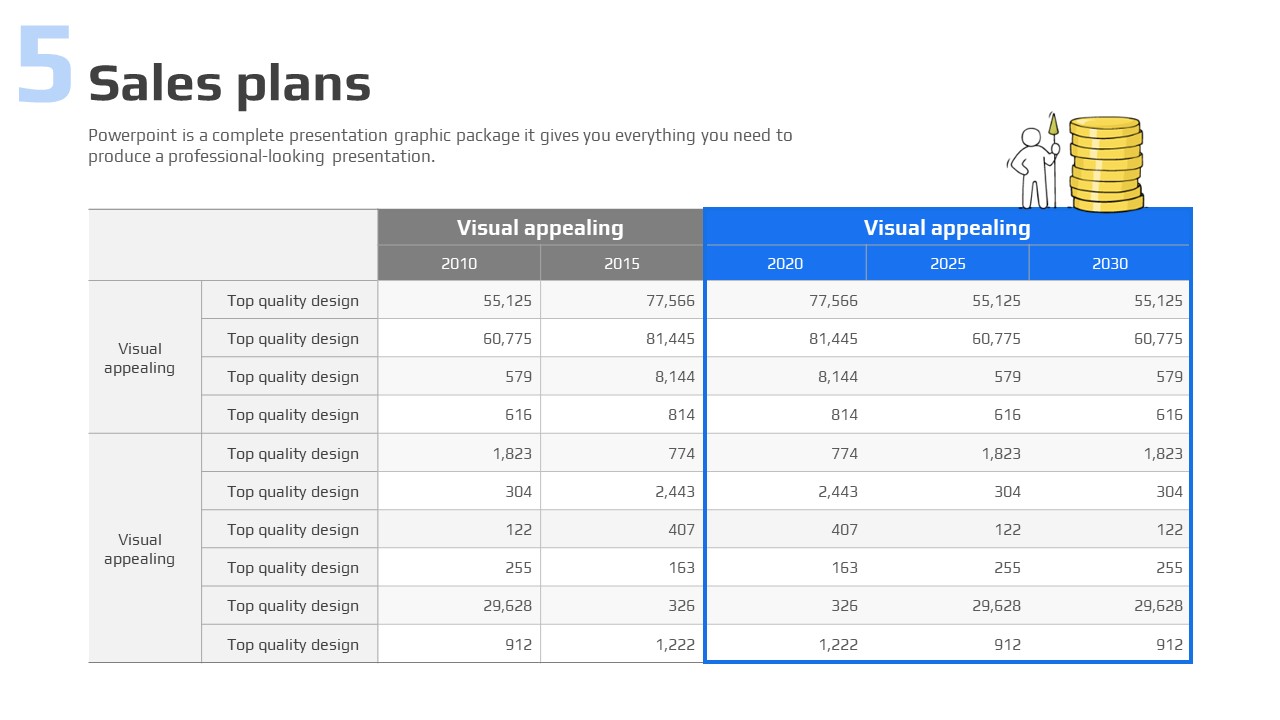Click 81,445 in the 2020 column
The height and width of the screenshot is (720, 1280).
click(x=833, y=338)
